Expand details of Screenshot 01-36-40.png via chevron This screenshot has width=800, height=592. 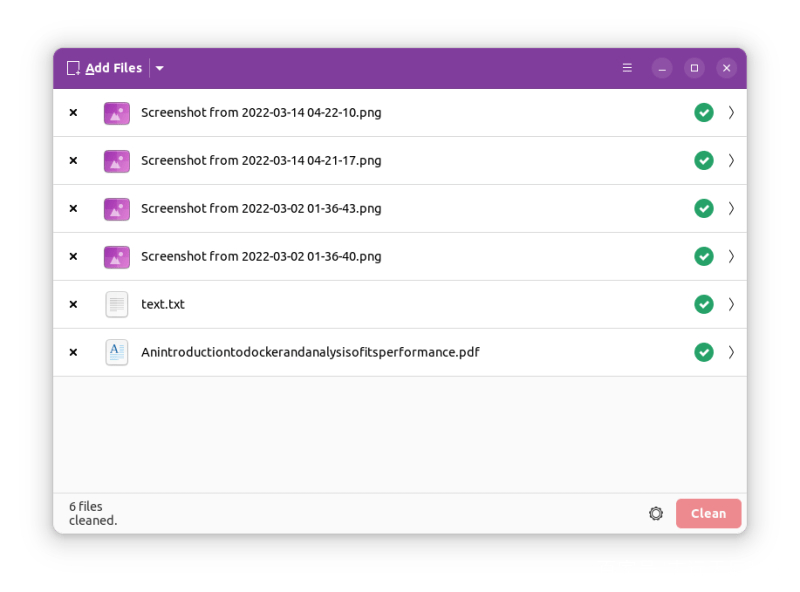731,256
